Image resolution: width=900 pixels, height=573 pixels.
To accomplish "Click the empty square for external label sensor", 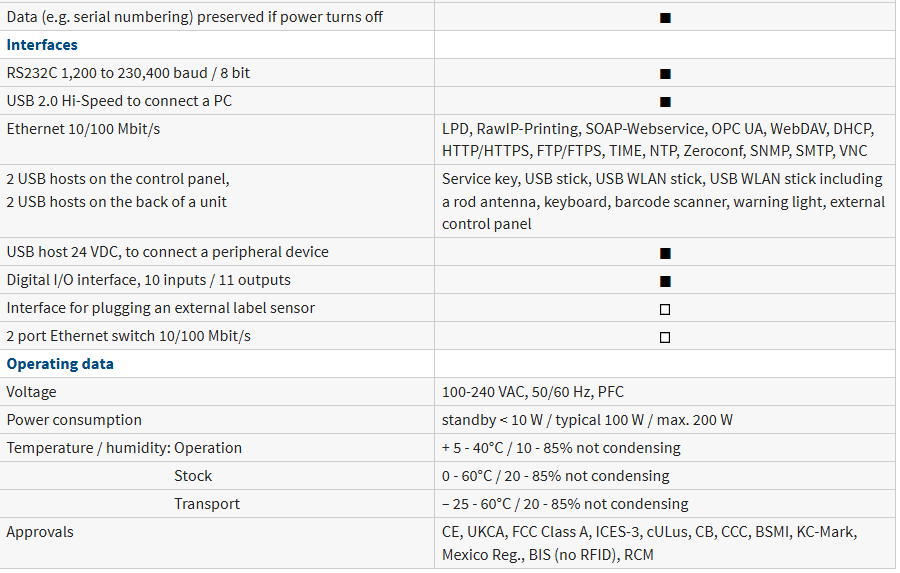I will pos(665,309).
